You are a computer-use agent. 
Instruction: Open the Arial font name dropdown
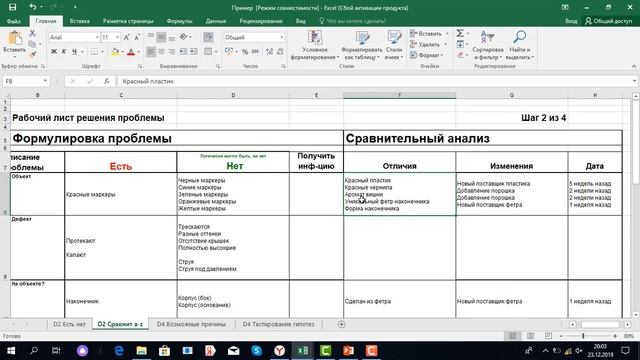[97, 38]
